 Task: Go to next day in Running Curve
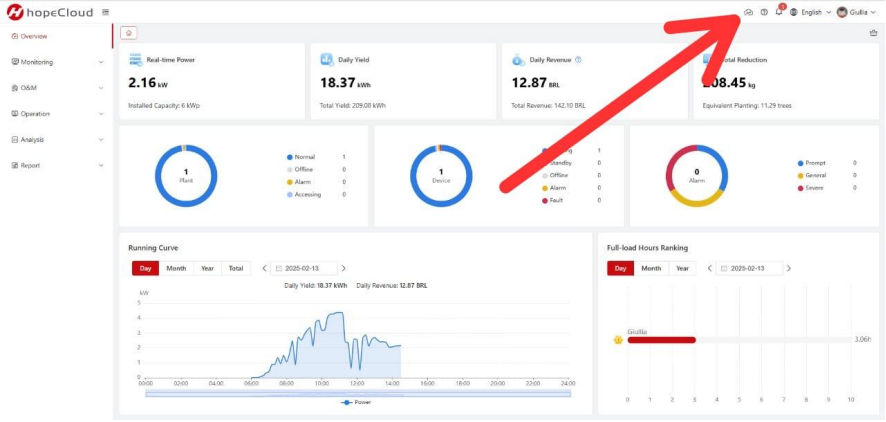coord(344,268)
